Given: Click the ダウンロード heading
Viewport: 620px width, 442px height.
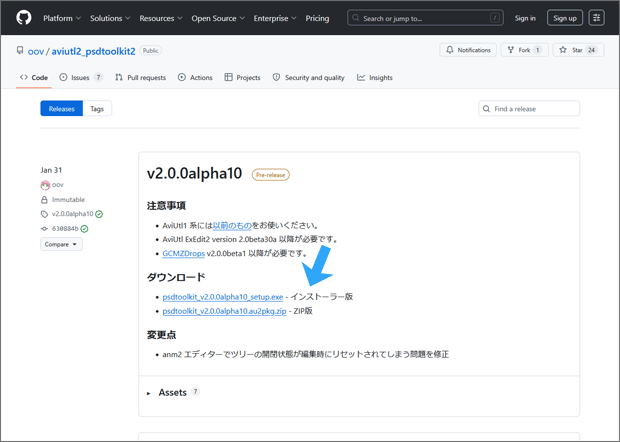Looking at the screenshot, I should [176, 277].
